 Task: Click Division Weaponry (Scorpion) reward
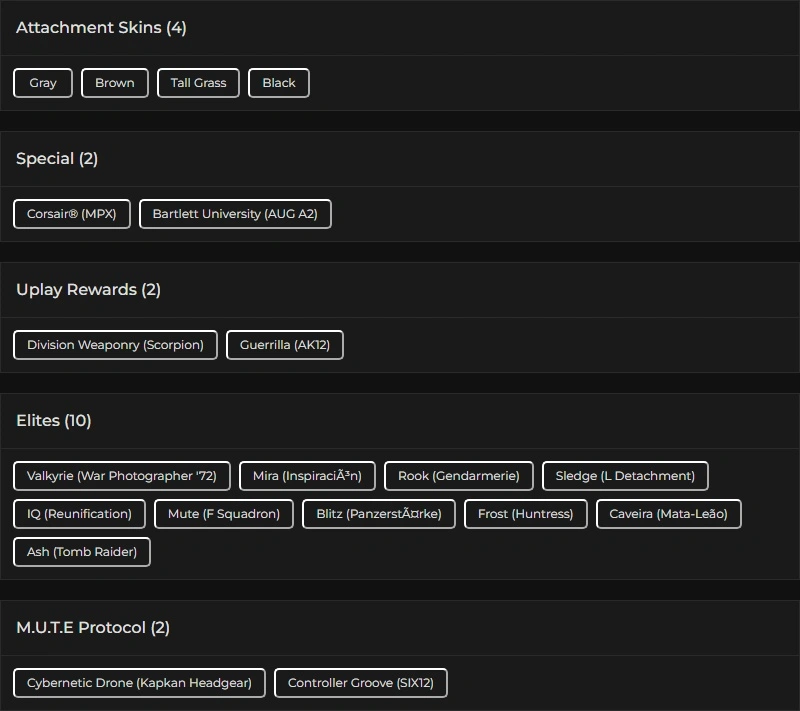click(x=115, y=345)
